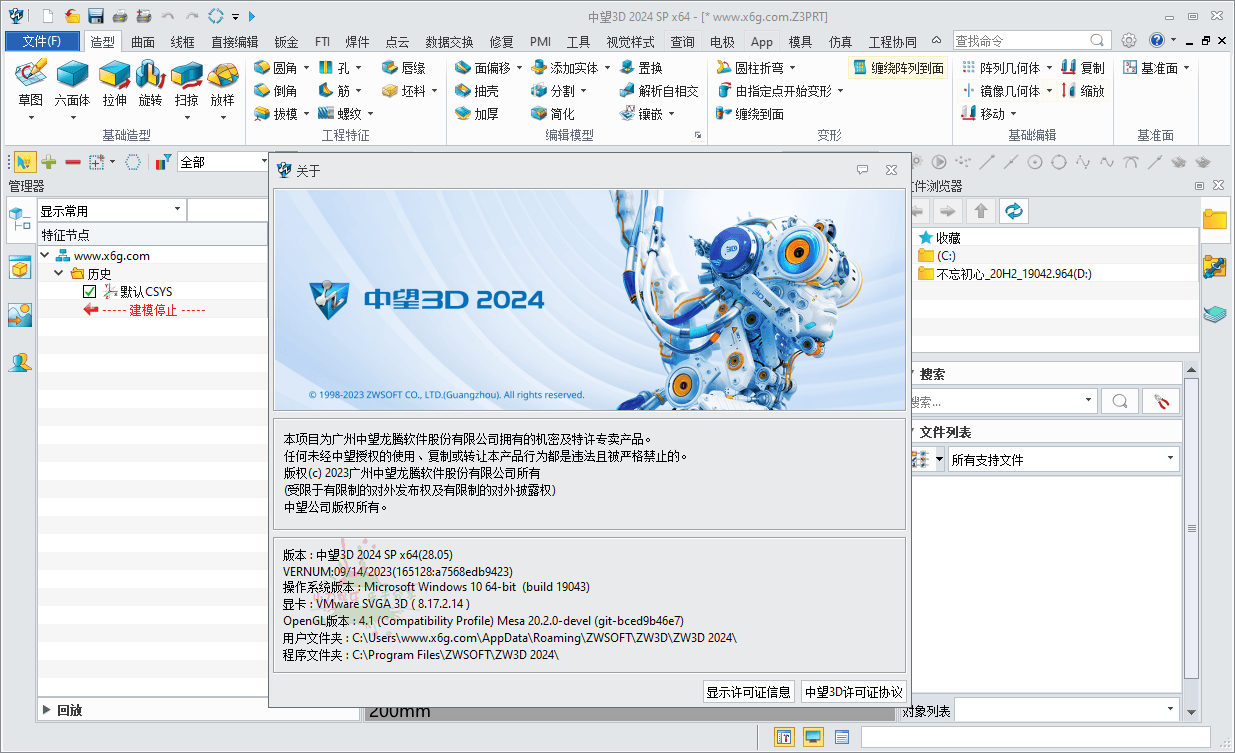The height and width of the screenshot is (753, 1235).
Task: Click the refresh icon in the folder browser
Action: (x=1013, y=211)
